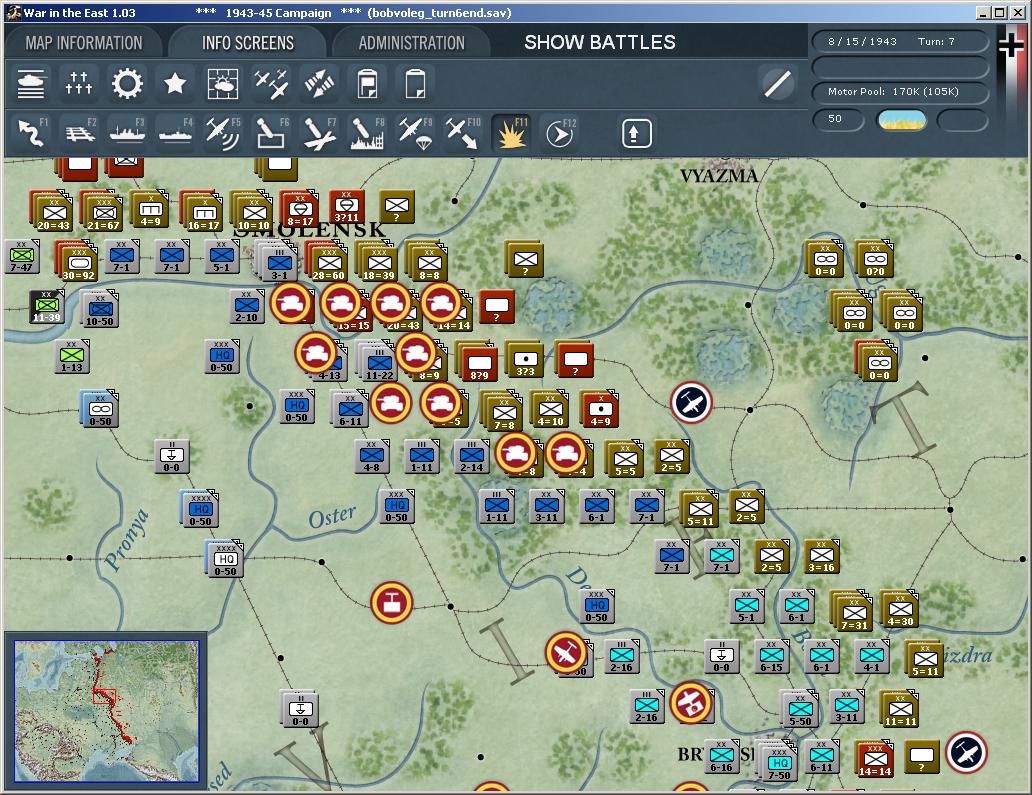Open the blank report document icon
The image size is (1032, 795).
[x=415, y=84]
